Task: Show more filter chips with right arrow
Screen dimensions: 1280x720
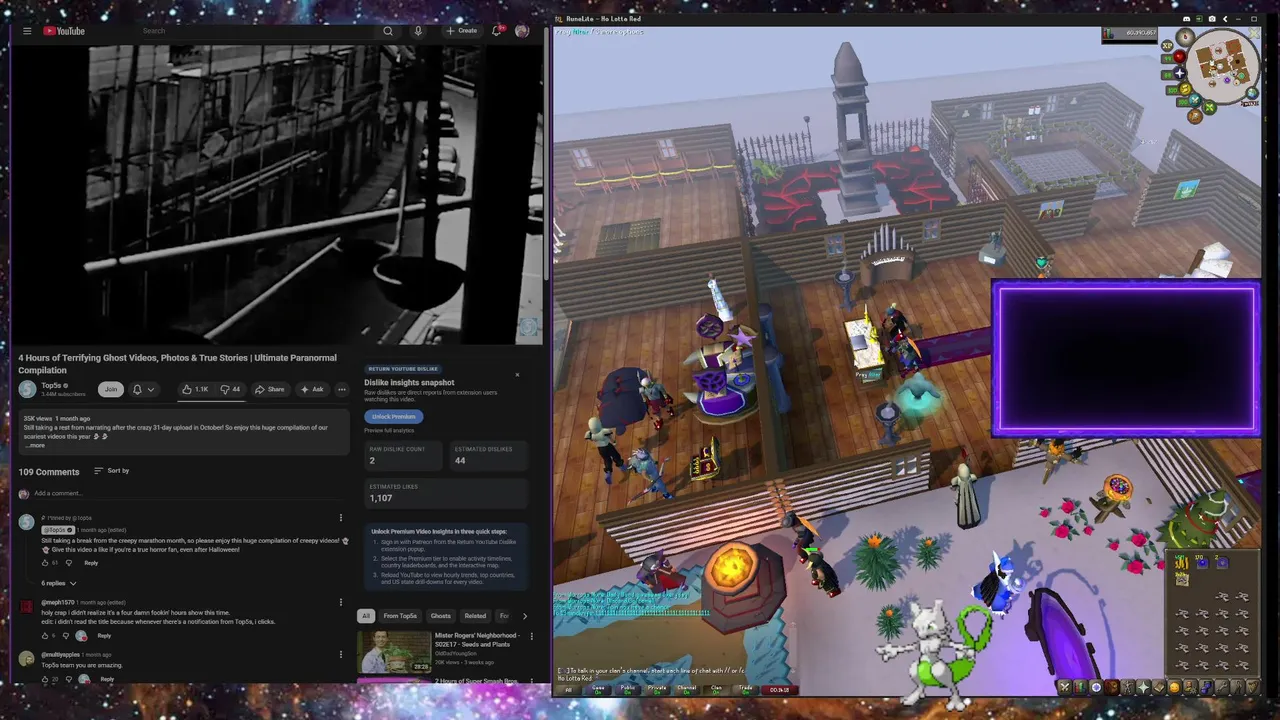Action: 525,616
